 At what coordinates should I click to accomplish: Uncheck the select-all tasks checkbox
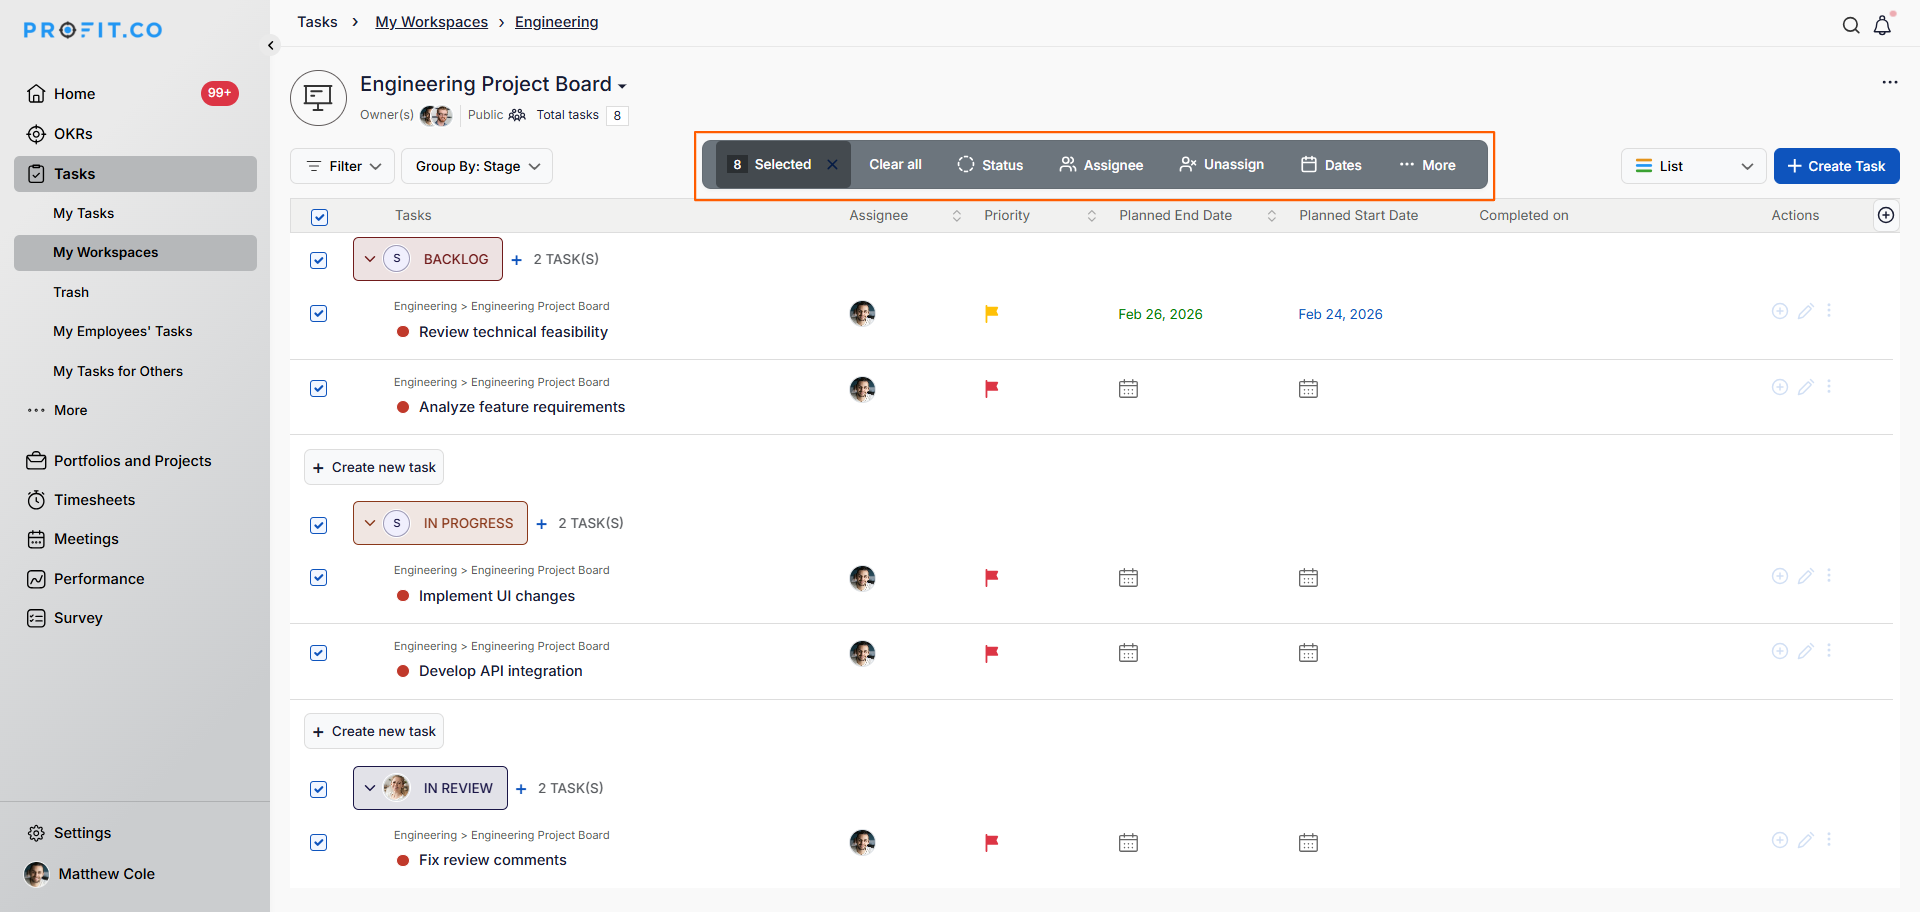click(x=319, y=217)
